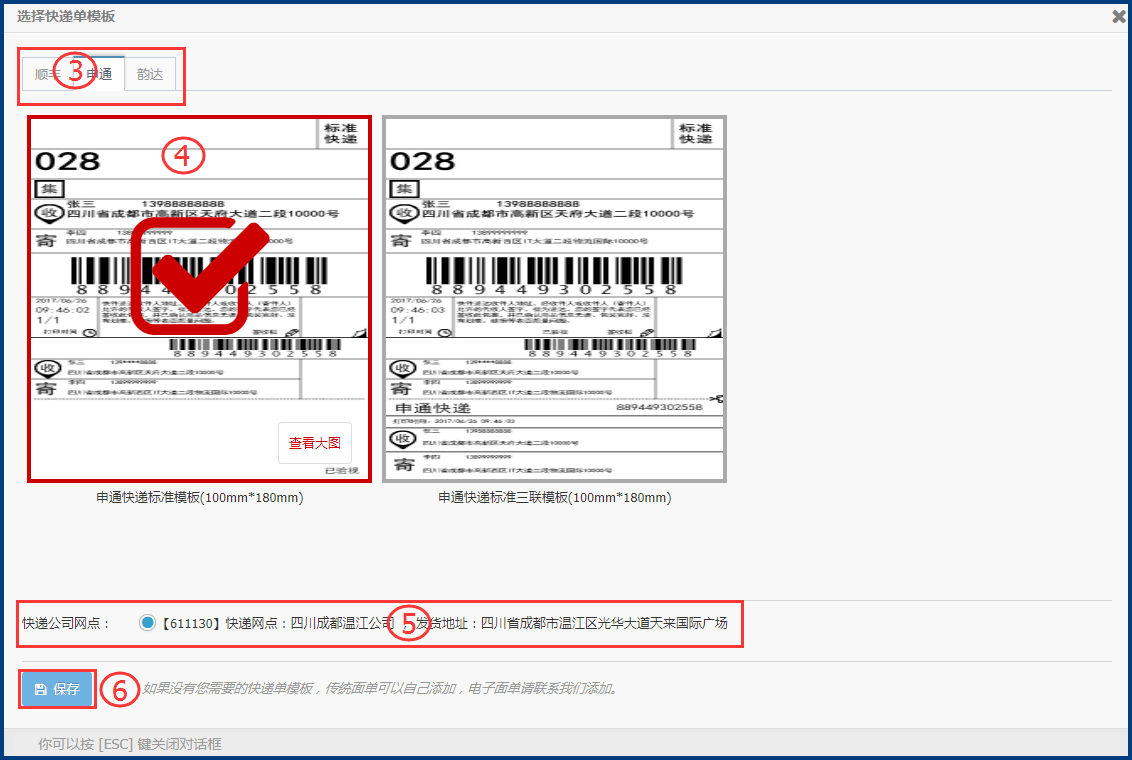
Task: Click the 发货地址 shipping address text
Action: tap(571, 622)
